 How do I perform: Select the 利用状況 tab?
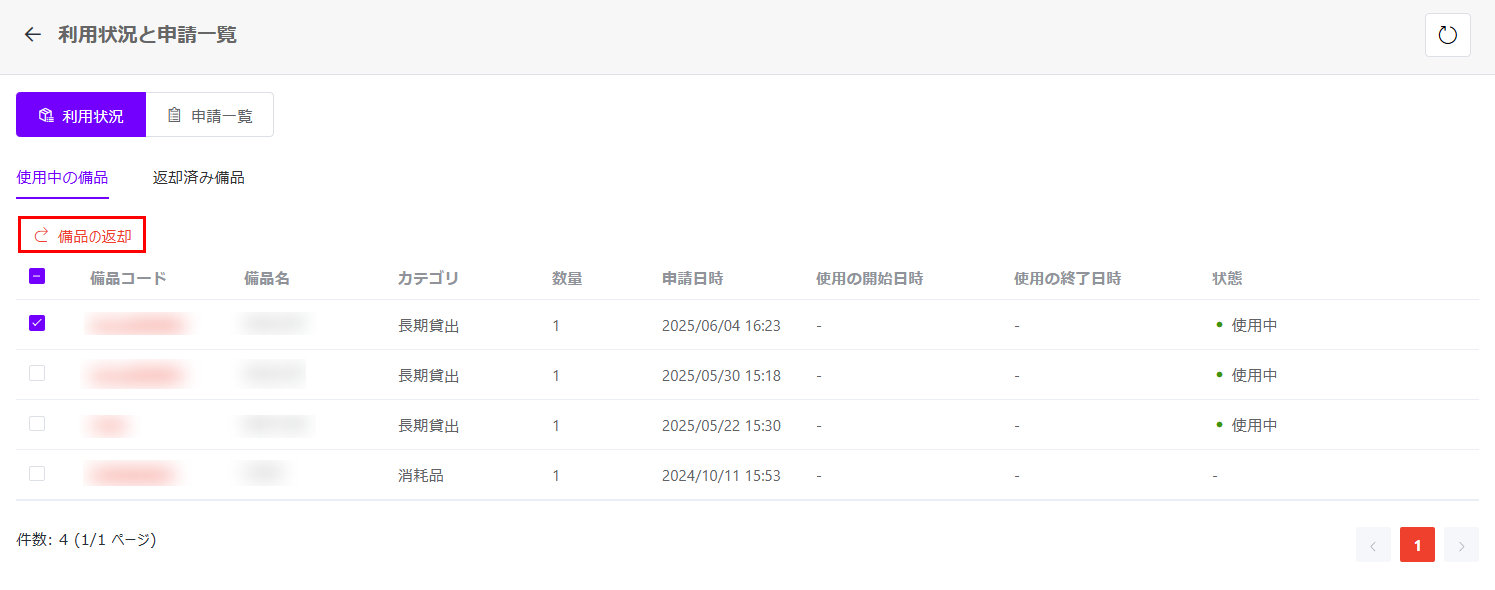point(81,115)
